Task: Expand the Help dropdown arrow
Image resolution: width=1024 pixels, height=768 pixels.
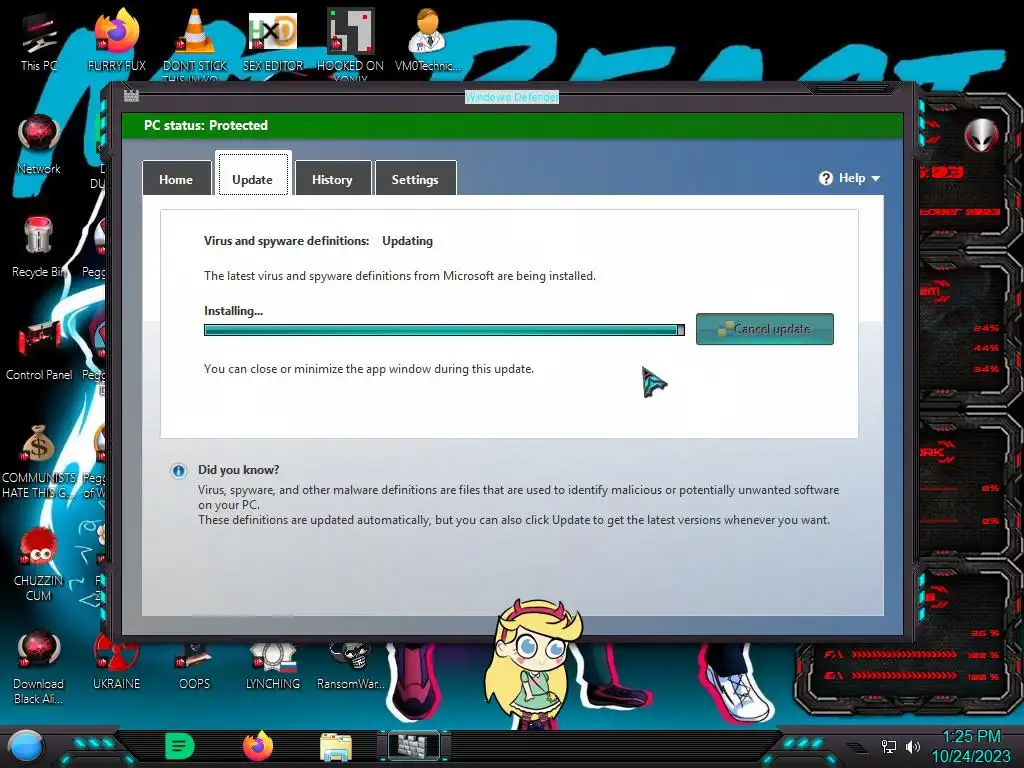Action: click(x=876, y=178)
